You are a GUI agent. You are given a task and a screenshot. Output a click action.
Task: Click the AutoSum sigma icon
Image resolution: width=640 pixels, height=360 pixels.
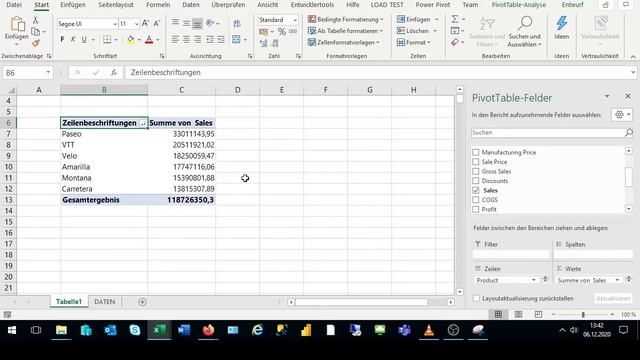pyautogui.click(x=455, y=19)
